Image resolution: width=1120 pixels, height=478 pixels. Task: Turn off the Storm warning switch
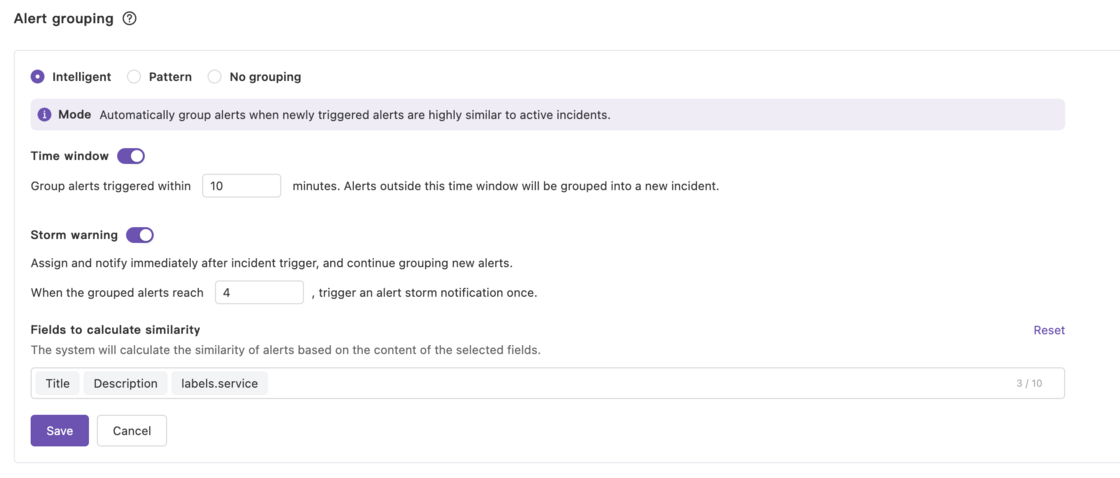pyautogui.click(x=140, y=235)
